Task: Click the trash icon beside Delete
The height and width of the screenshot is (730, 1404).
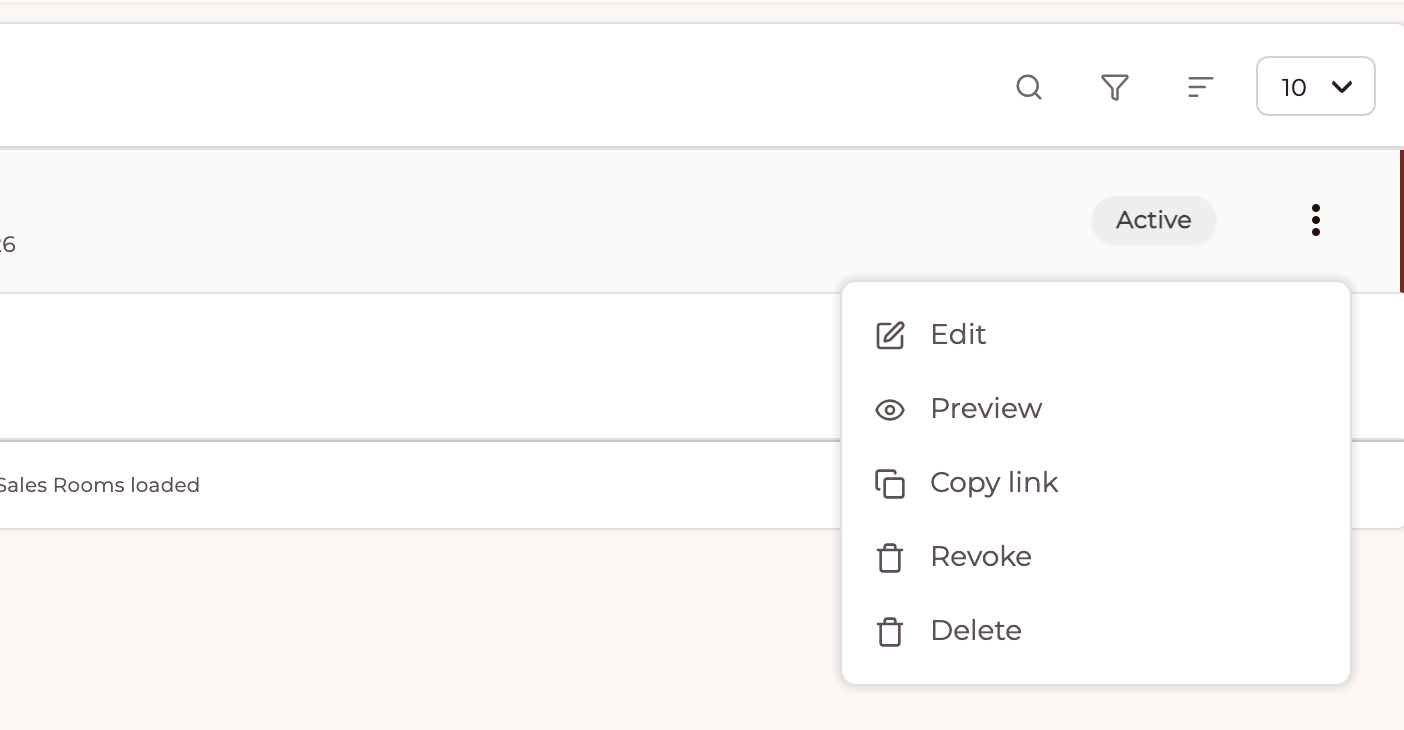Action: (x=890, y=632)
